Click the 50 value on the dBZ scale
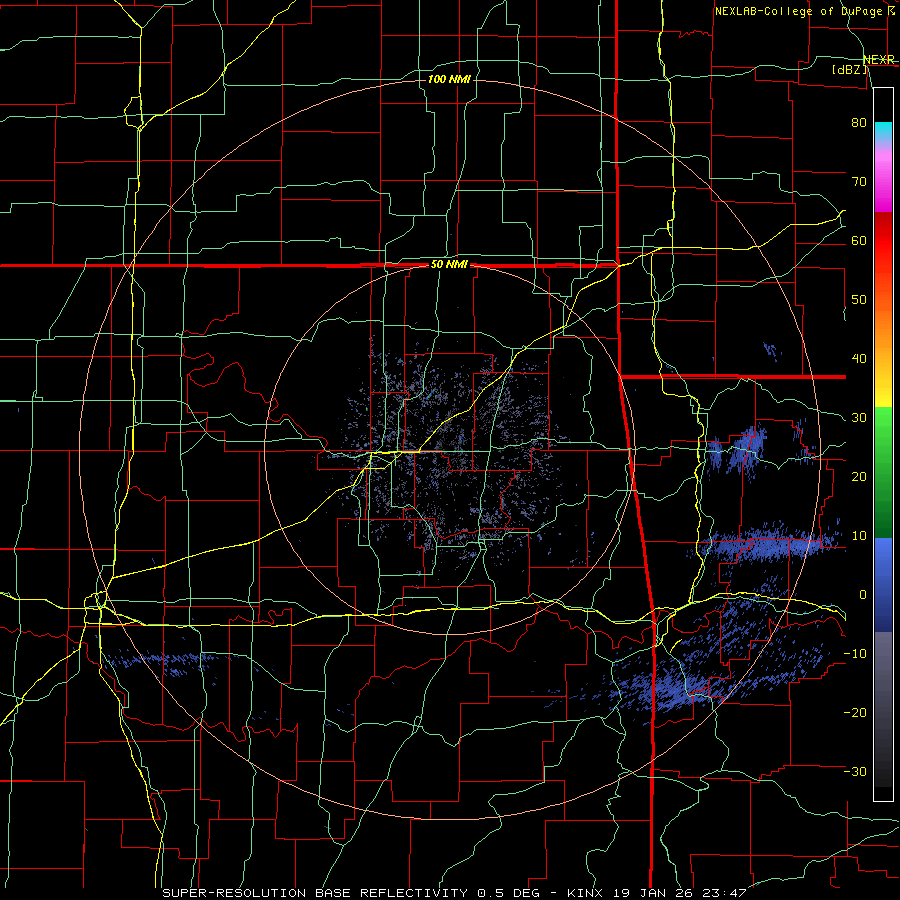The height and width of the screenshot is (900, 900). coord(859,300)
